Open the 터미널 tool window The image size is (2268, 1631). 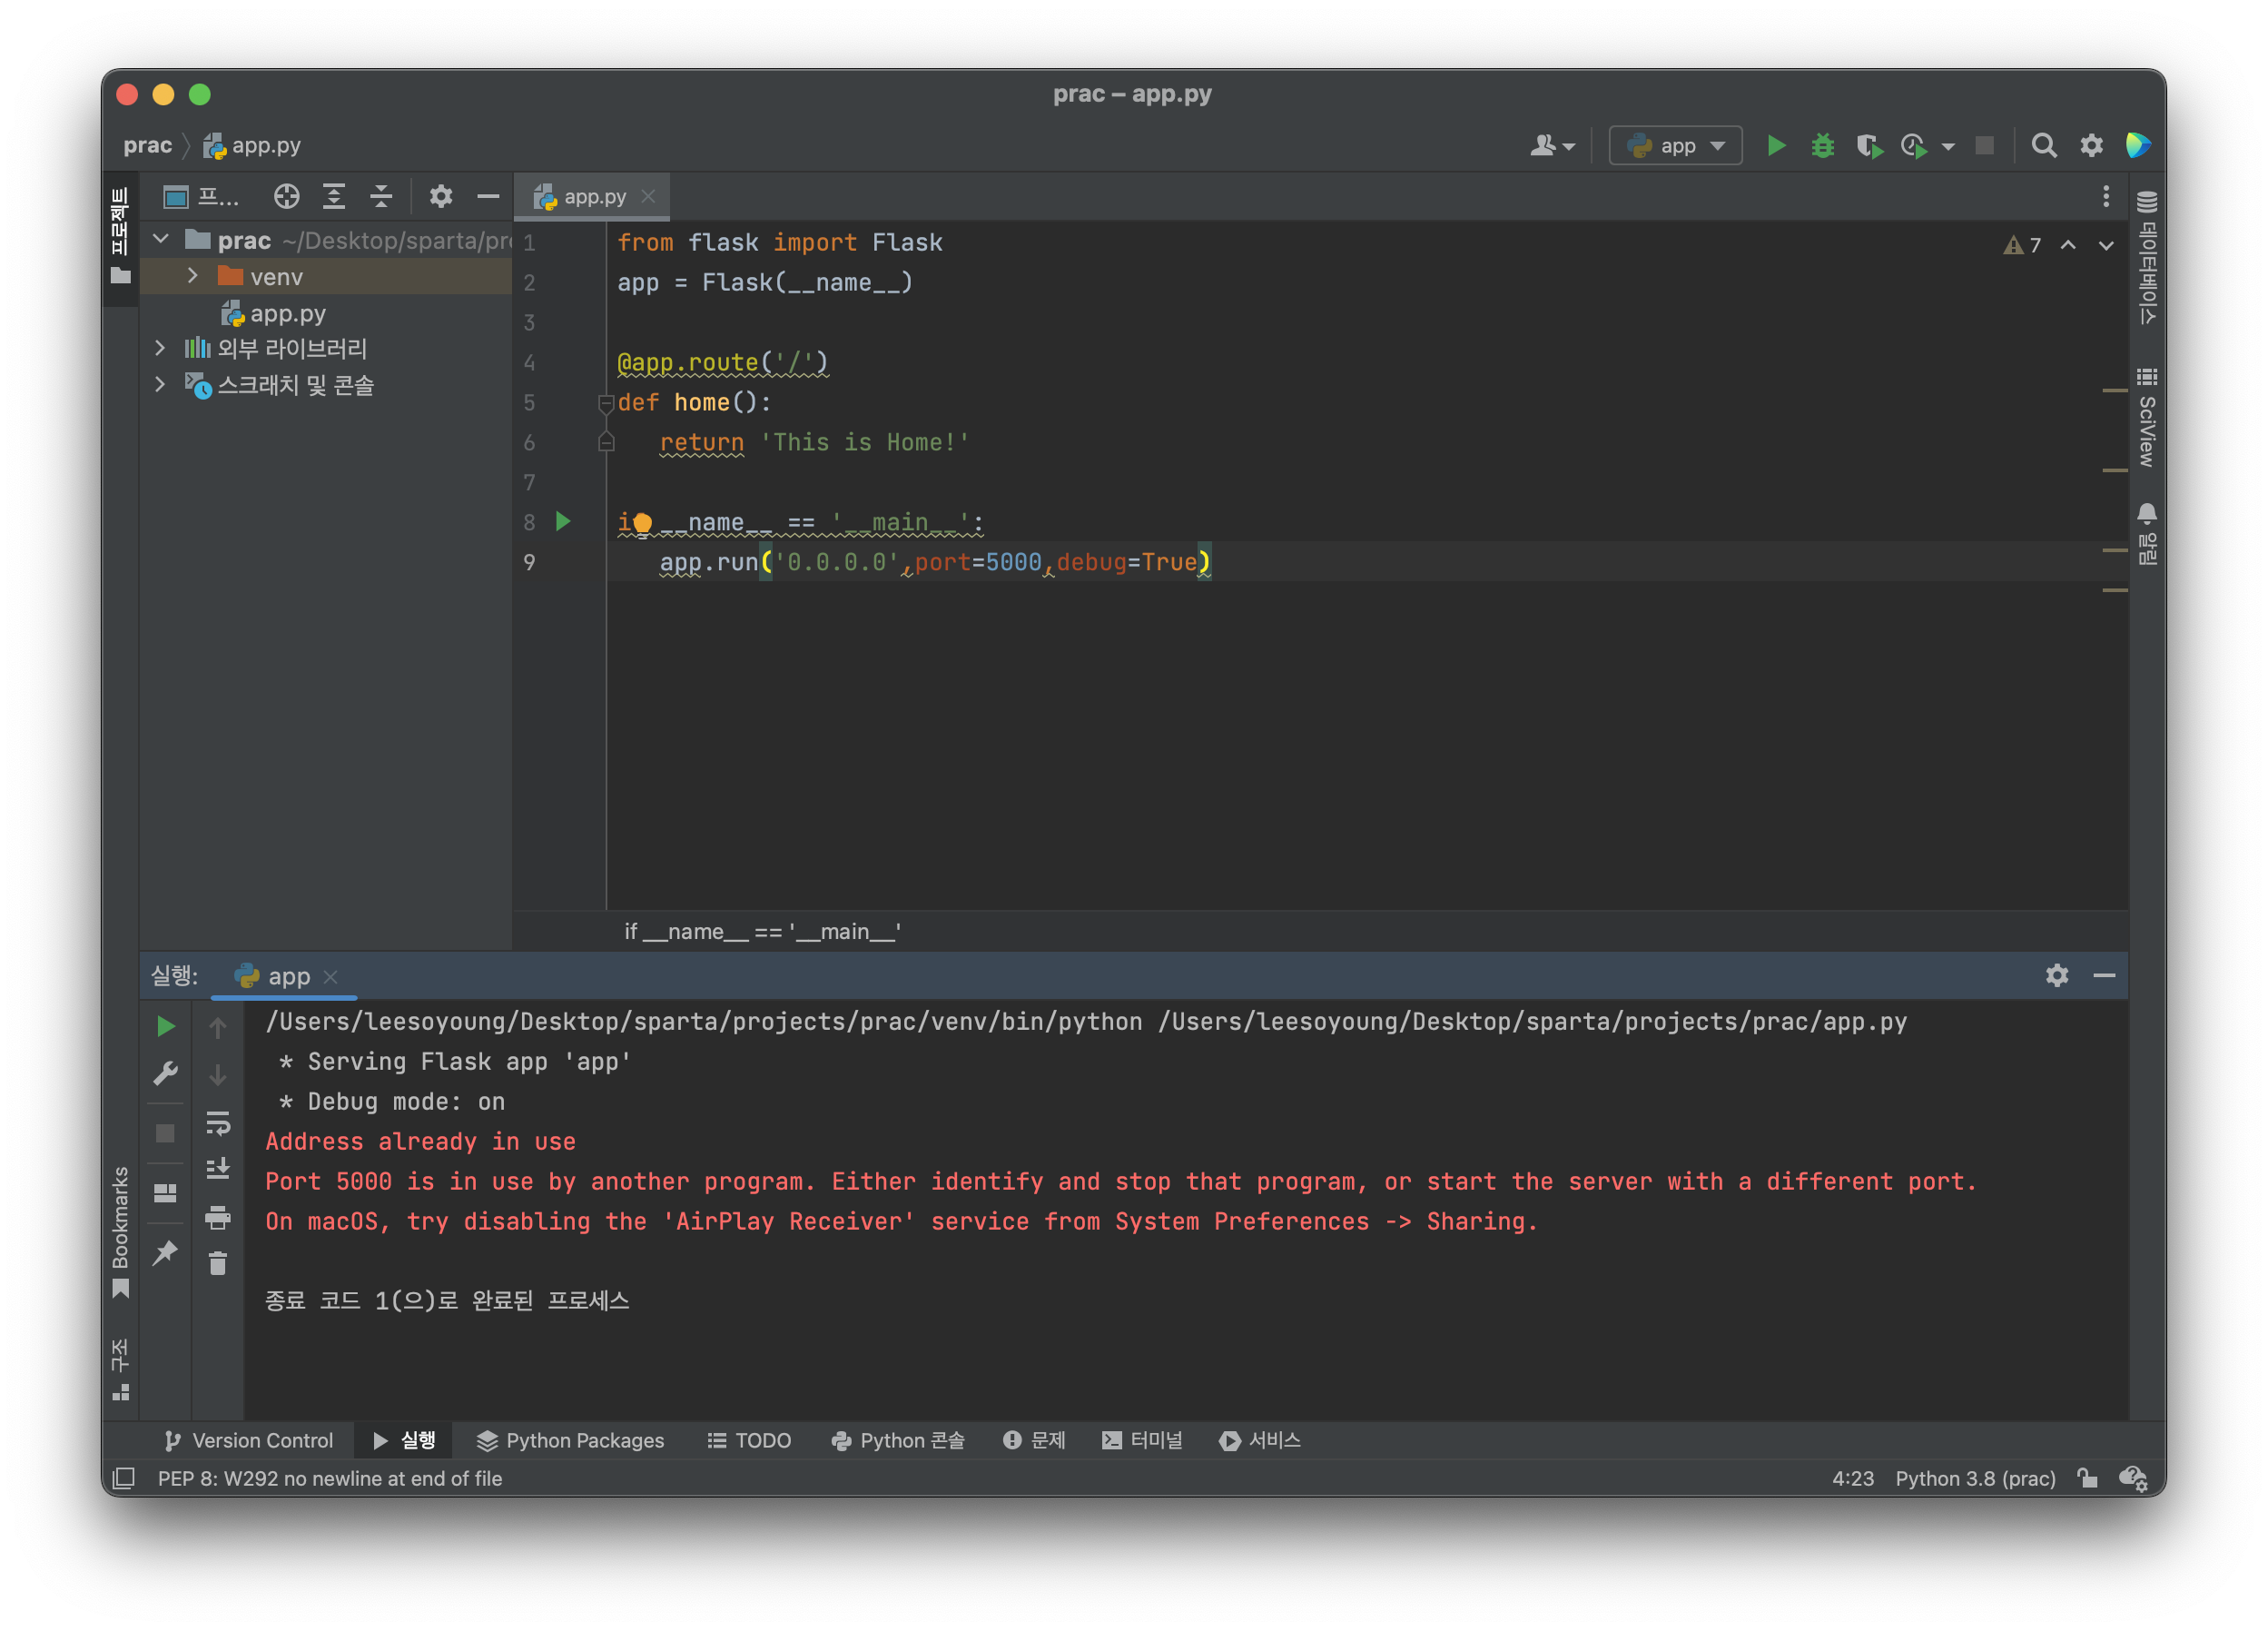click(1142, 1440)
